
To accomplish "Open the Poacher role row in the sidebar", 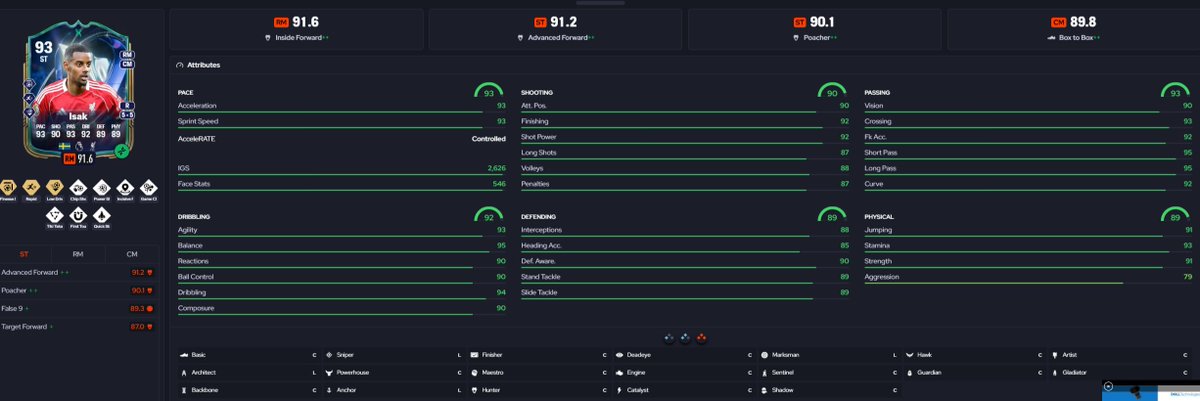I will click(x=78, y=291).
